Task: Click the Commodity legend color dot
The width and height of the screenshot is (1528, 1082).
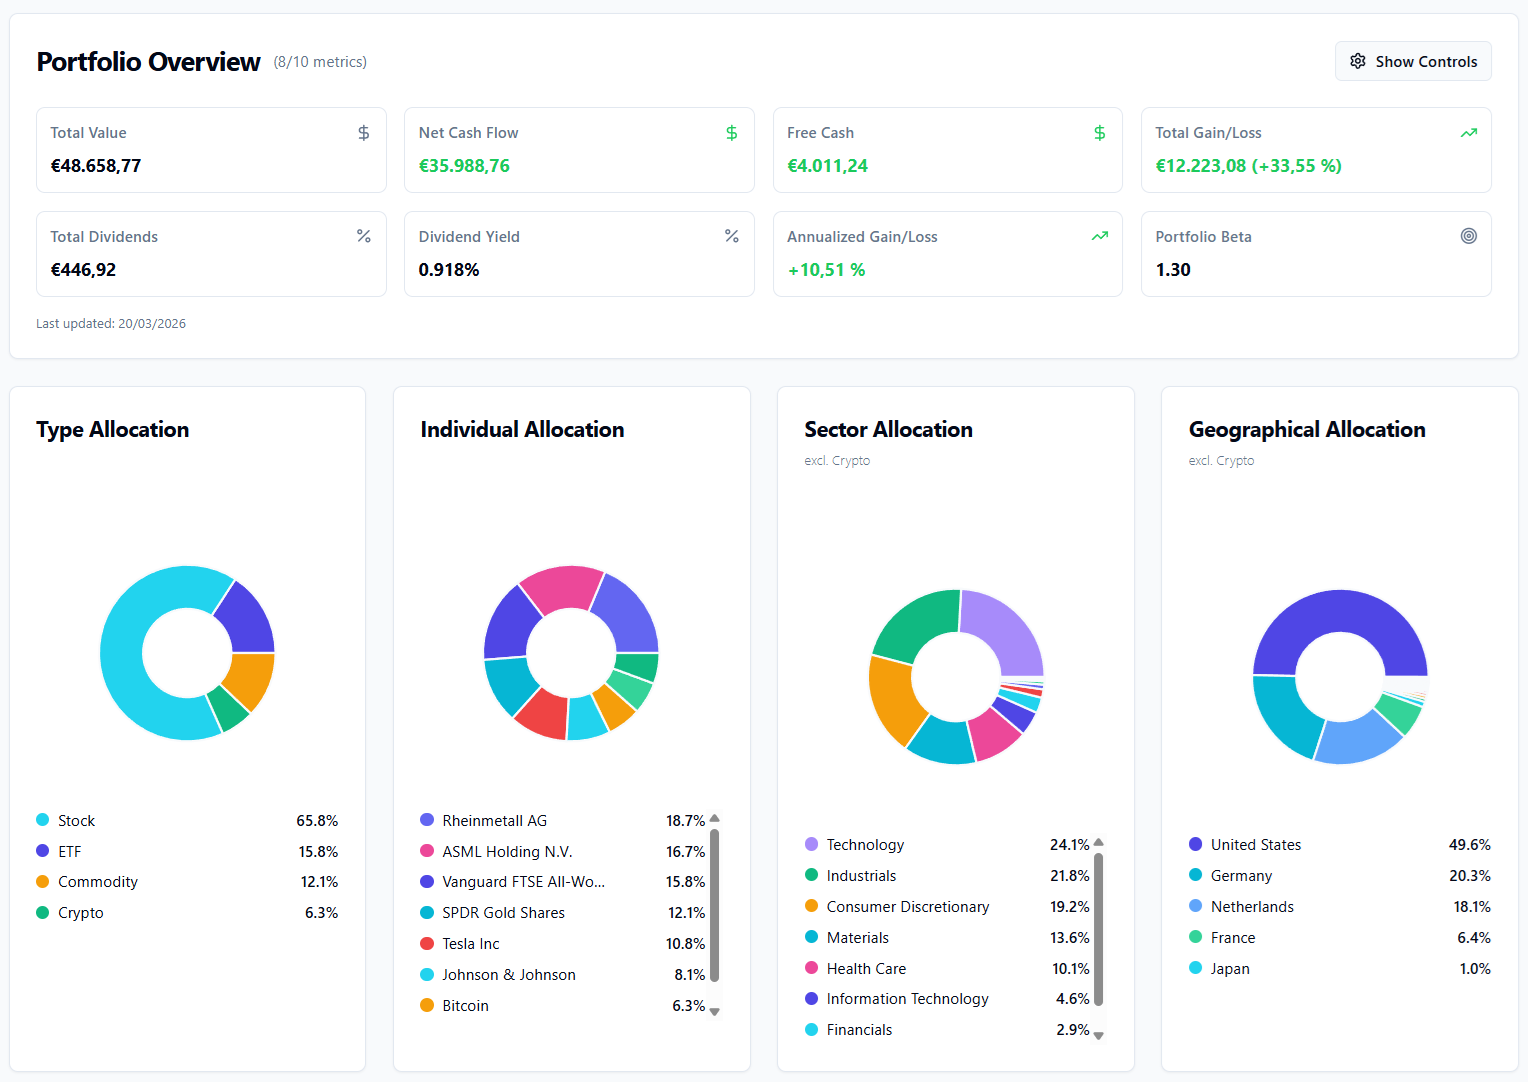Action: 43,881
